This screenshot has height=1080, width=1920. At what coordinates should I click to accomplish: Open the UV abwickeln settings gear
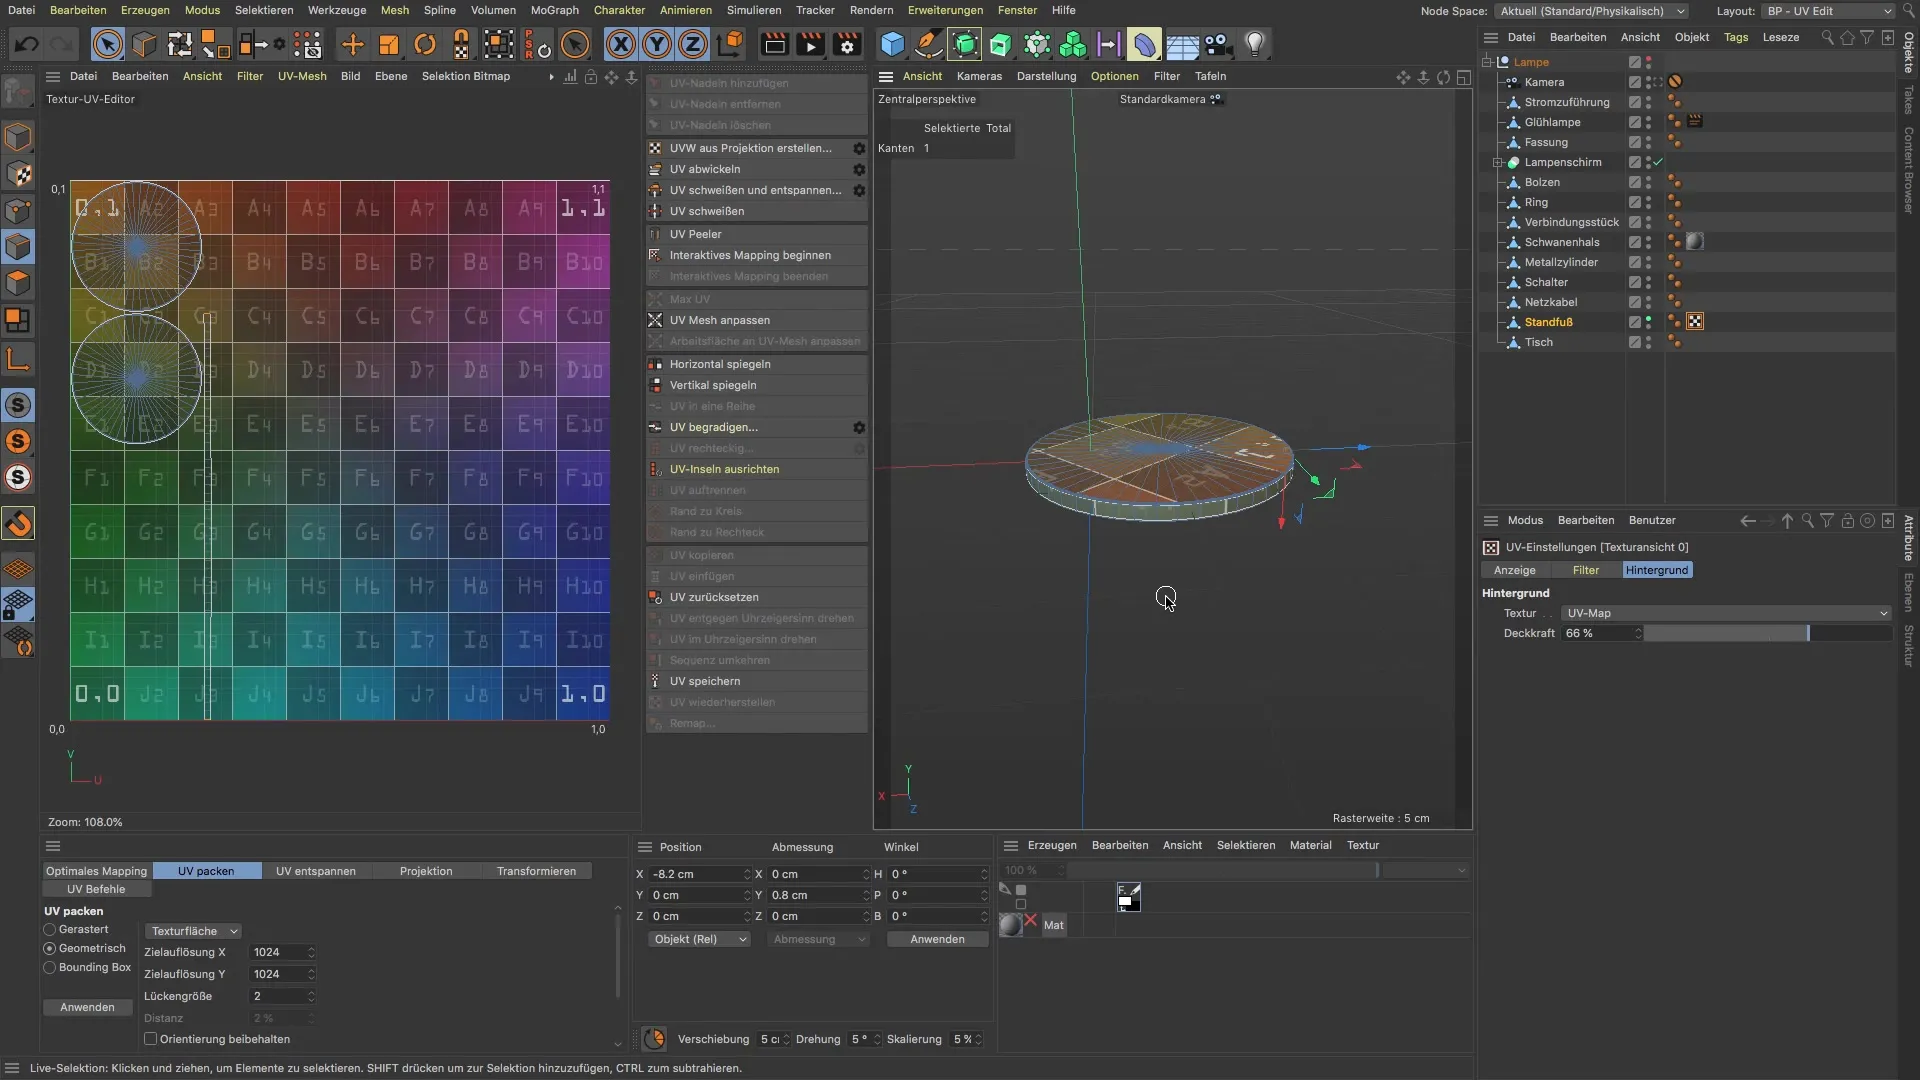click(x=859, y=169)
